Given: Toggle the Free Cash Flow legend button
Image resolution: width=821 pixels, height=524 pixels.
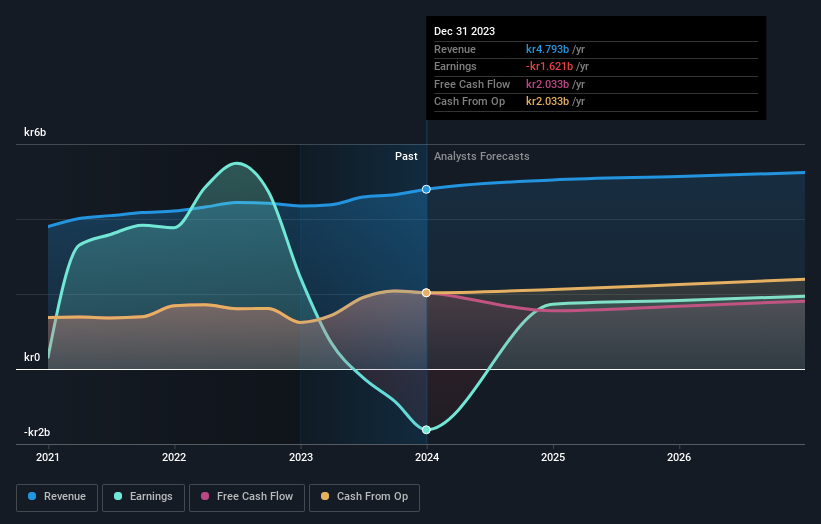Looking at the screenshot, I should 247,497.
